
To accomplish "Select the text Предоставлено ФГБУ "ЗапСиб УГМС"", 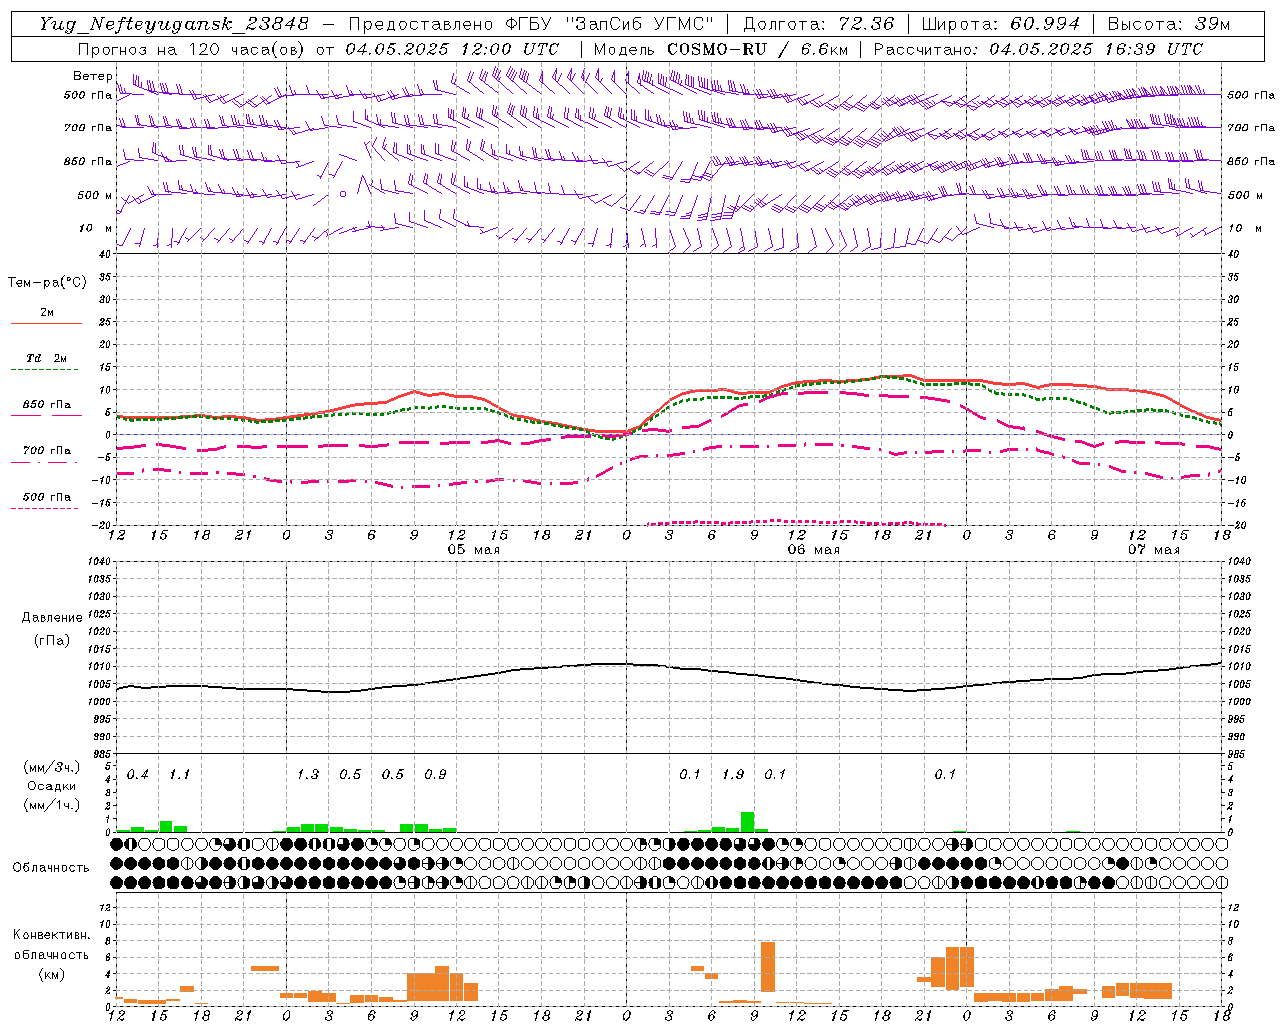I will (531, 24).
